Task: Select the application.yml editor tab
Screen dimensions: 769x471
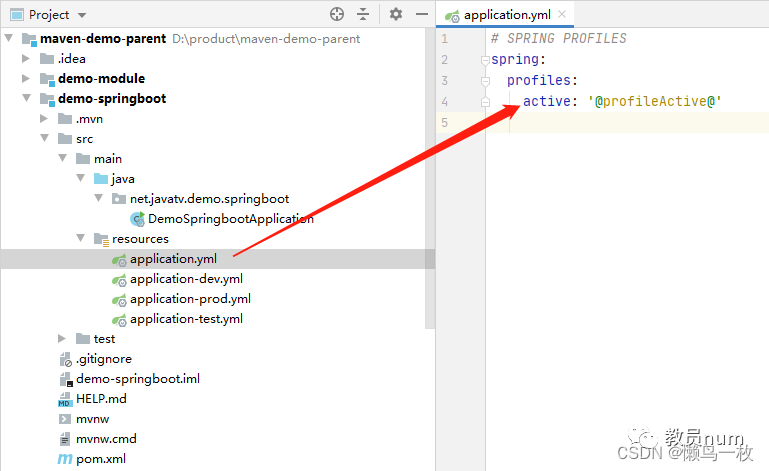Action: pos(505,15)
